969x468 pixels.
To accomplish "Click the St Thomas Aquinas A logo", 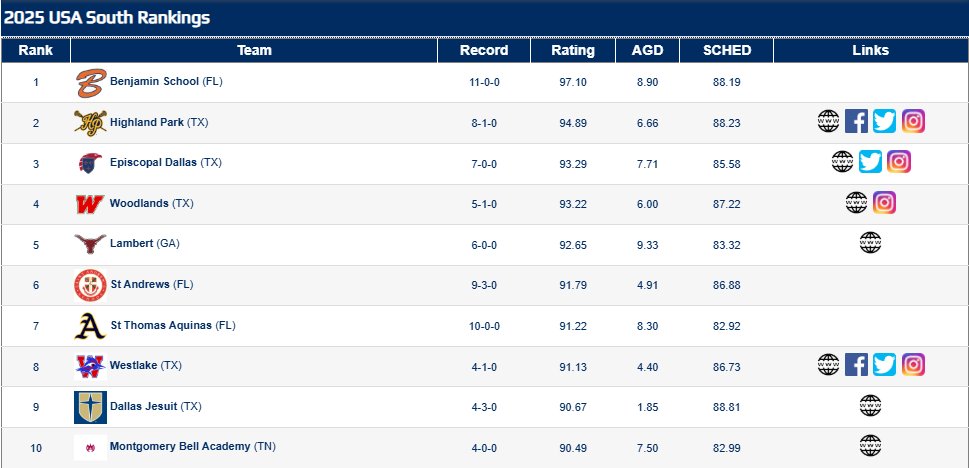I will click(90, 326).
